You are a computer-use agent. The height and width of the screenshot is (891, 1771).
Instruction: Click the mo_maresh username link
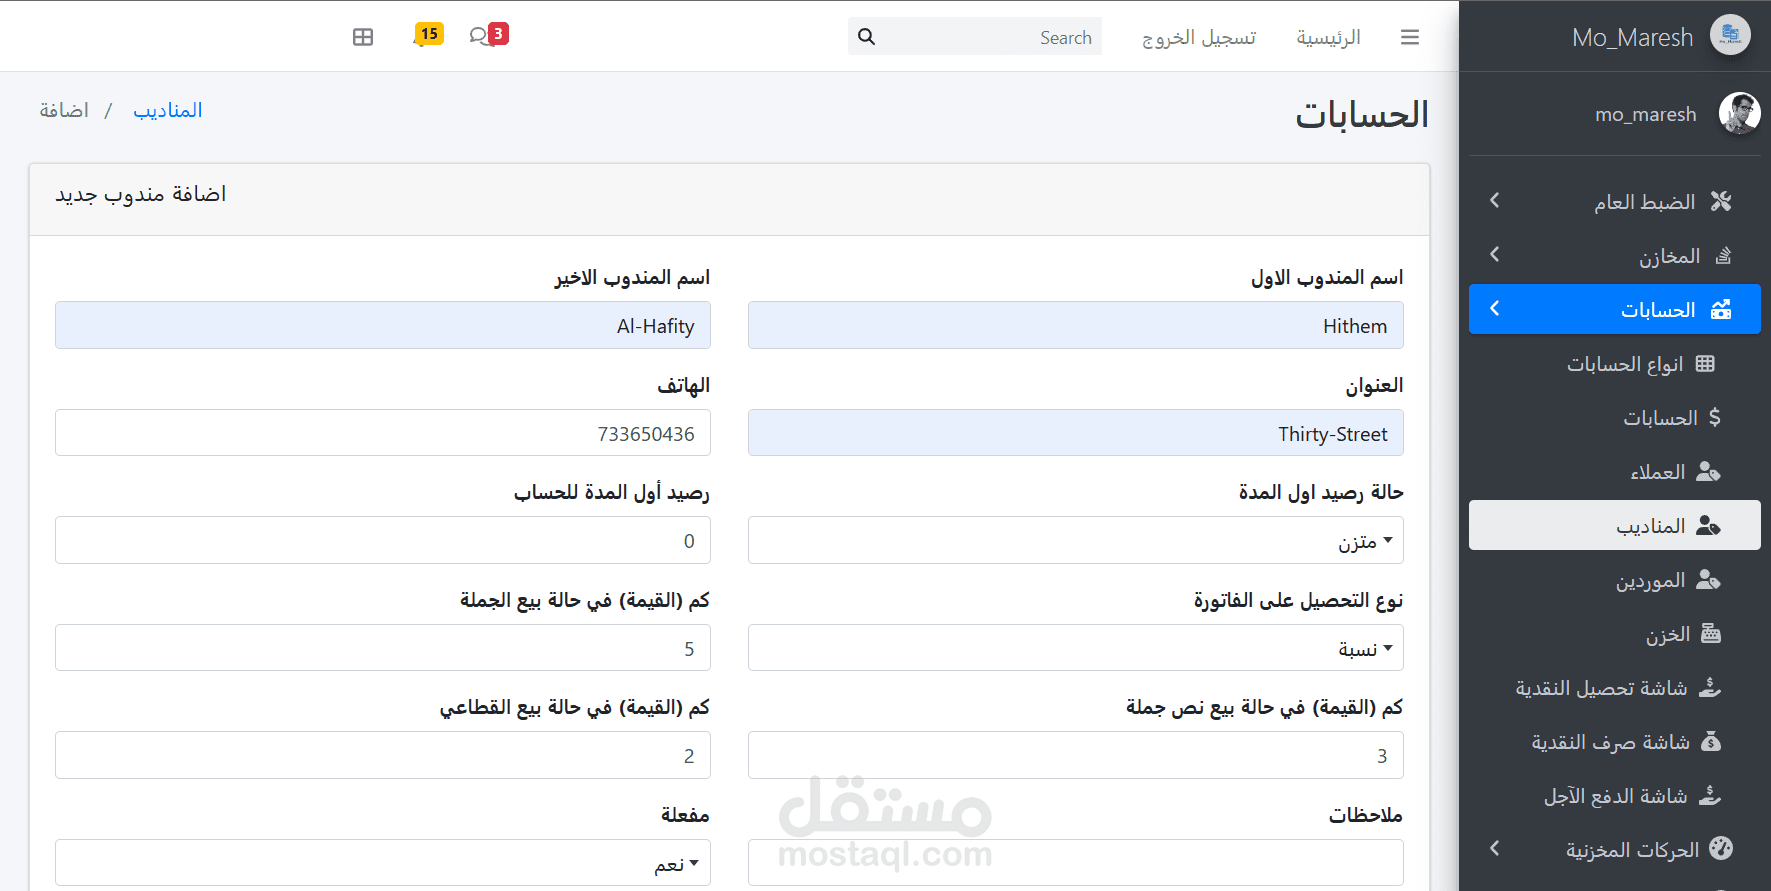(x=1646, y=114)
